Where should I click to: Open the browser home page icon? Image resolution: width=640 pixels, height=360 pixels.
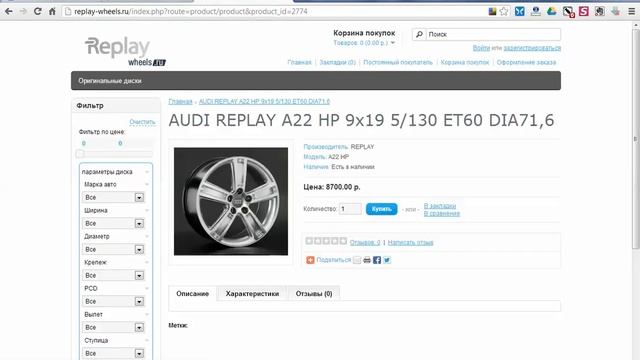coord(52,11)
